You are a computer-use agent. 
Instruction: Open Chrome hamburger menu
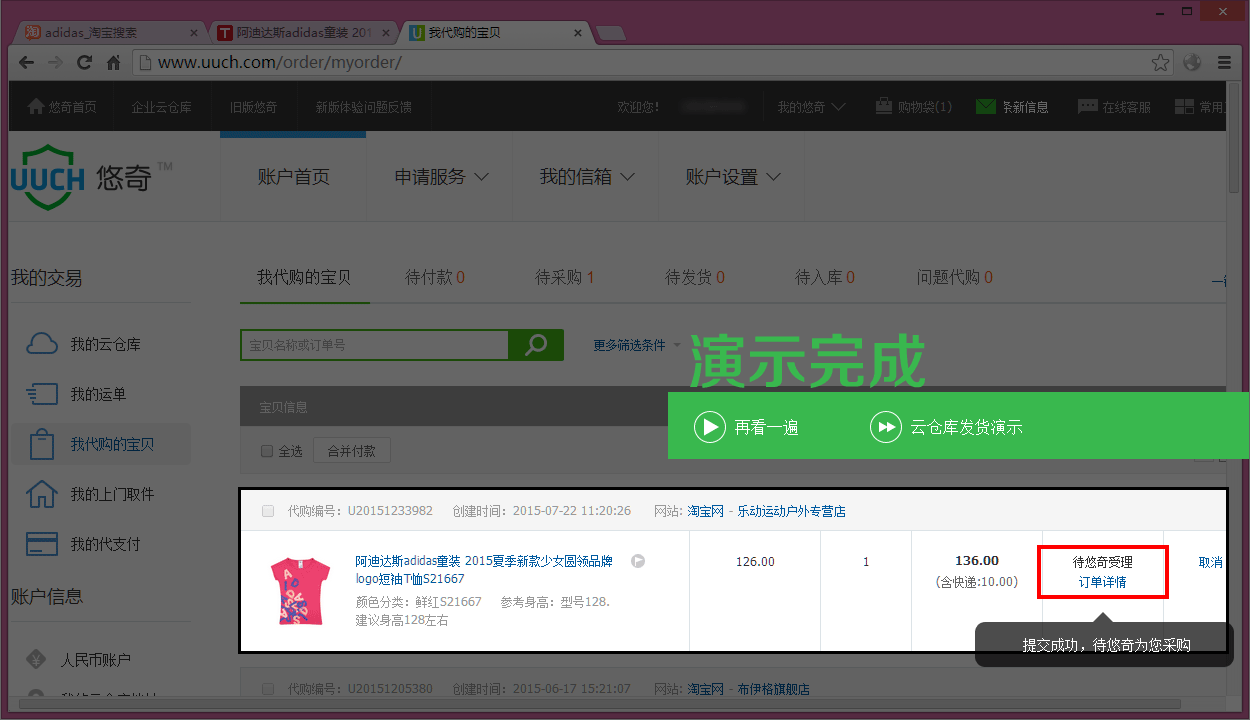click(1224, 63)
